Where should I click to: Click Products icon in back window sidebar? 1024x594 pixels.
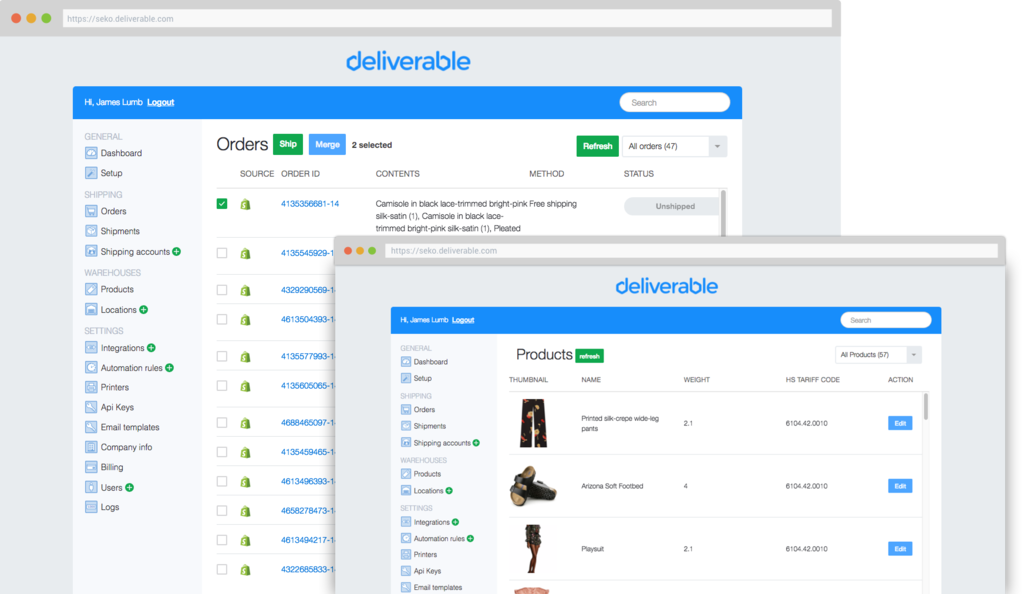click(x=91, y=289)
